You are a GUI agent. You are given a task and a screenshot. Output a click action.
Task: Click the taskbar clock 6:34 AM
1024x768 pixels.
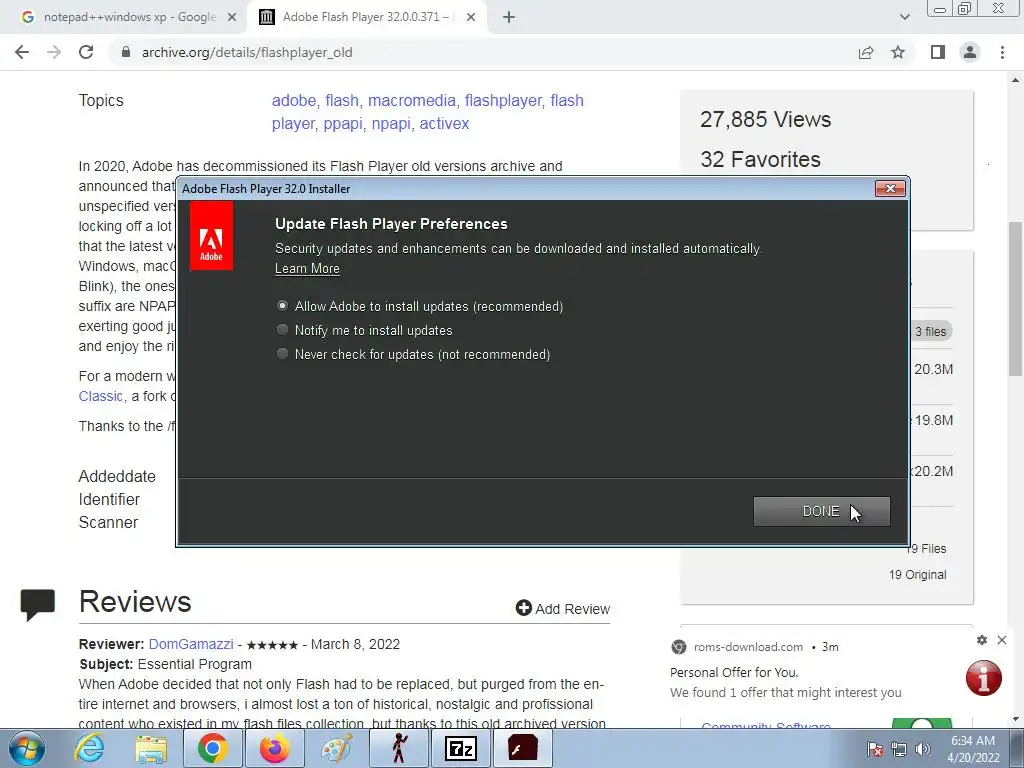point(973,741)
